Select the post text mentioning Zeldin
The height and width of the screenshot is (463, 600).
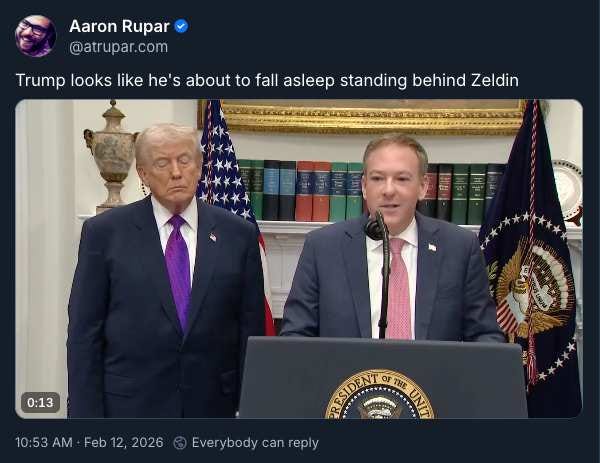[267, 80]
